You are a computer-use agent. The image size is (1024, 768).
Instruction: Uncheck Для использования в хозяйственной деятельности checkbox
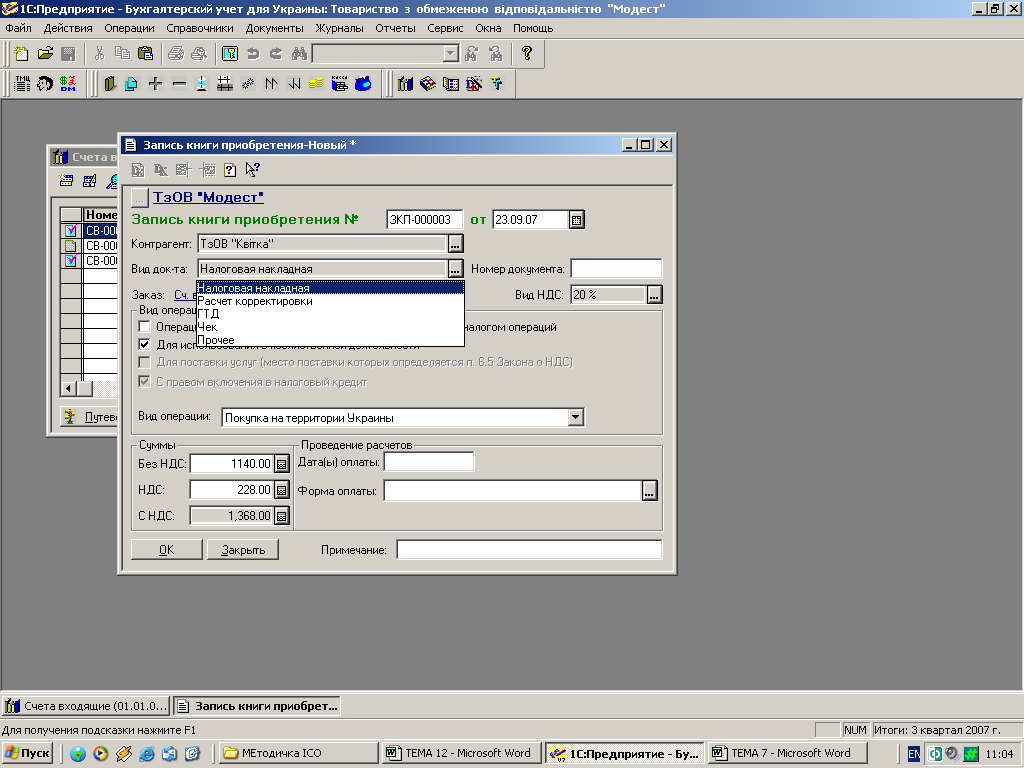[145, 344]
